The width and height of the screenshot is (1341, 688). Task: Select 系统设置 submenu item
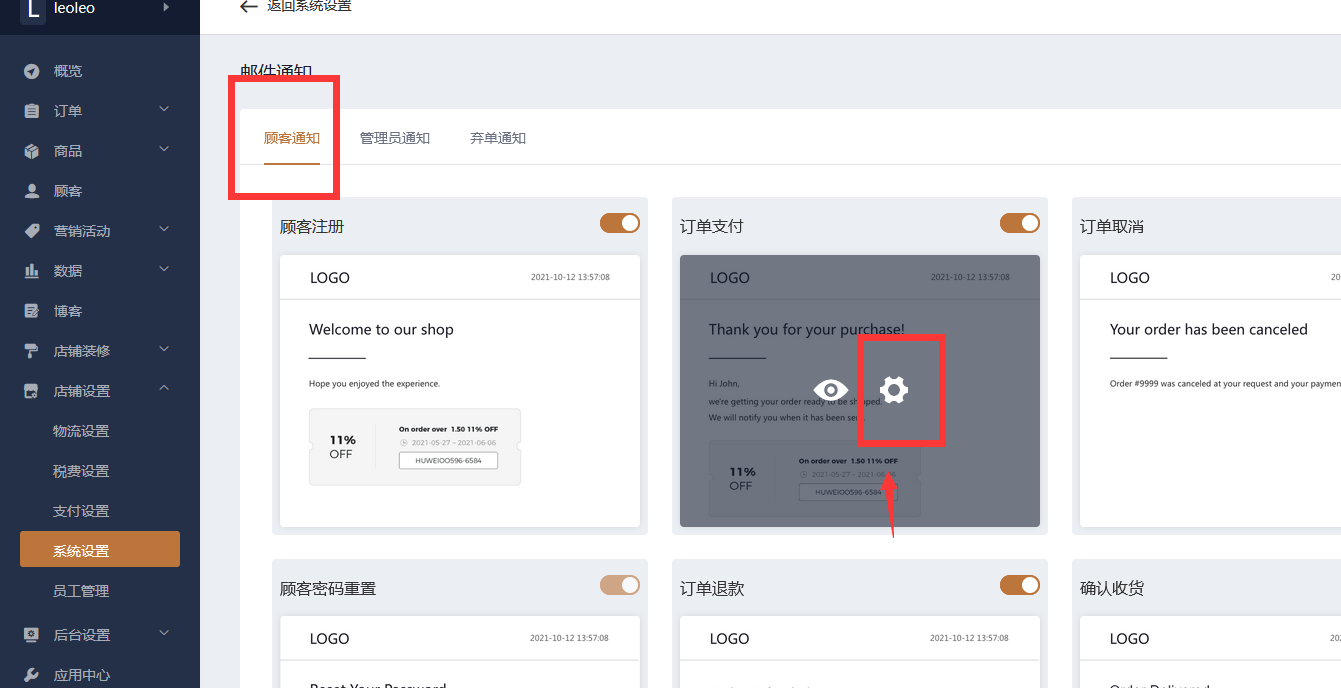[100, 549]
